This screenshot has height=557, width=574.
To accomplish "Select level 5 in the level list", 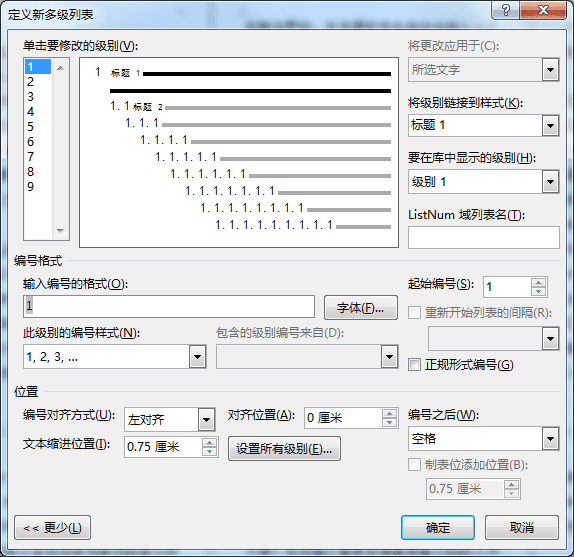I will (x=38, y=127).
